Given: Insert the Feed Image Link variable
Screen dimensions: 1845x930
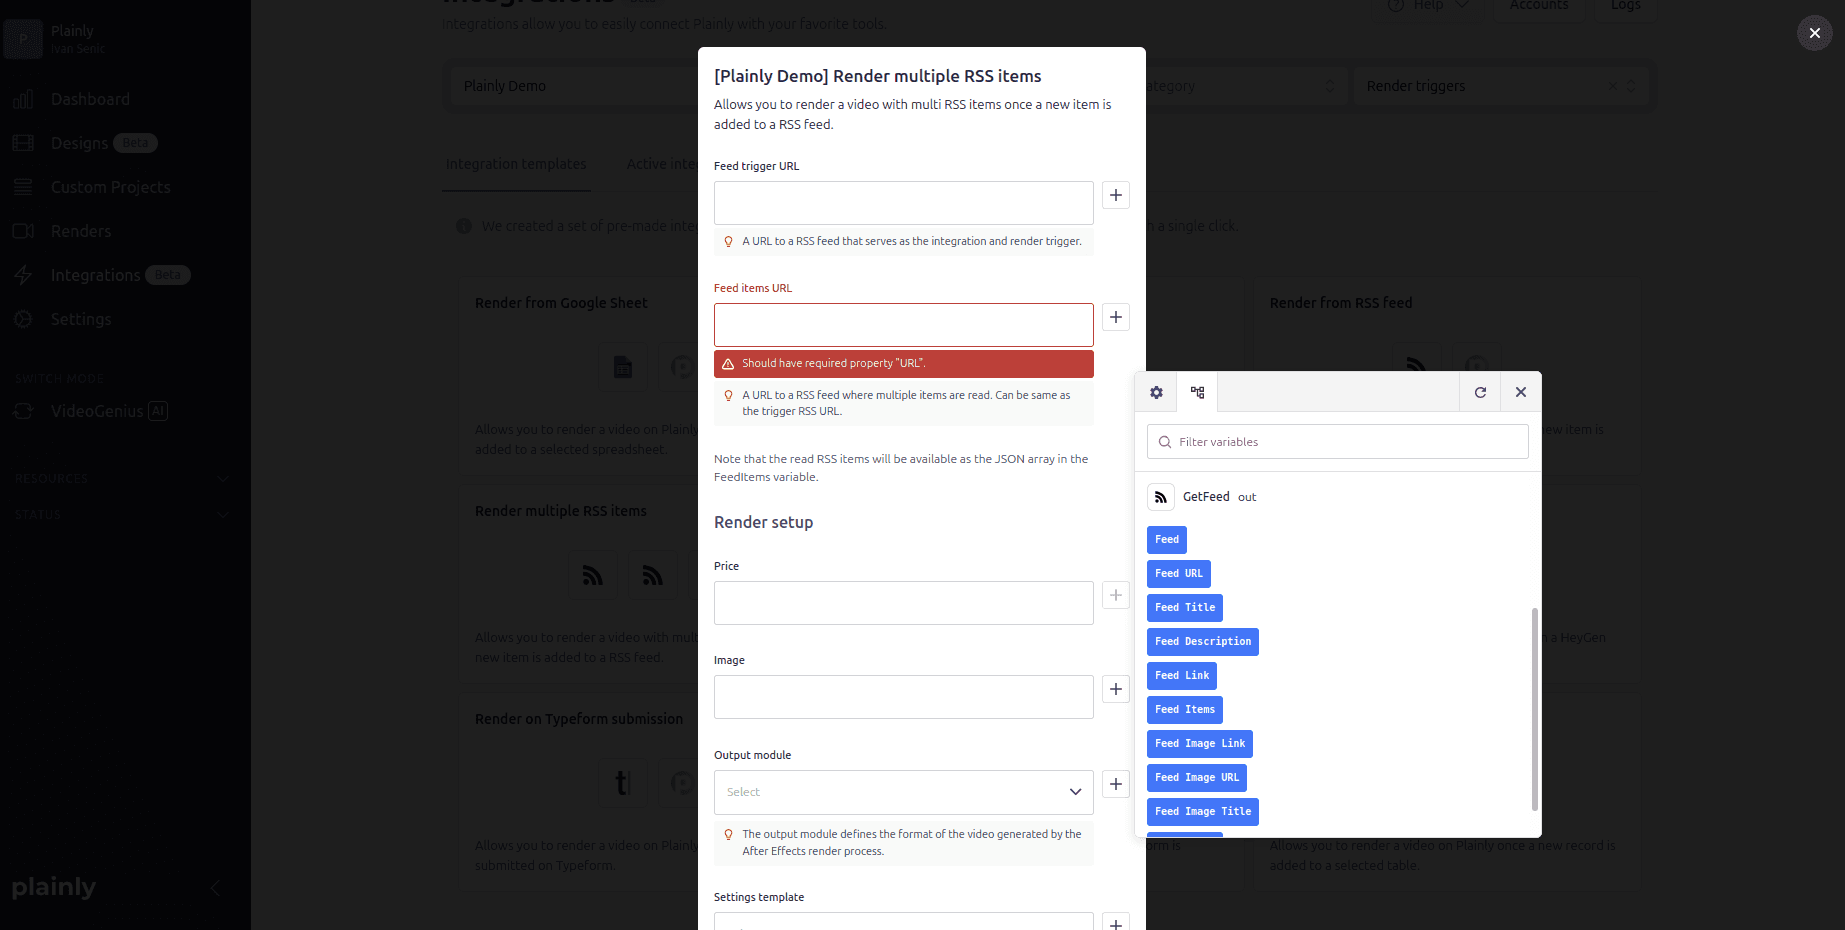Looking at the screenshot, I should pos(1200,744).
